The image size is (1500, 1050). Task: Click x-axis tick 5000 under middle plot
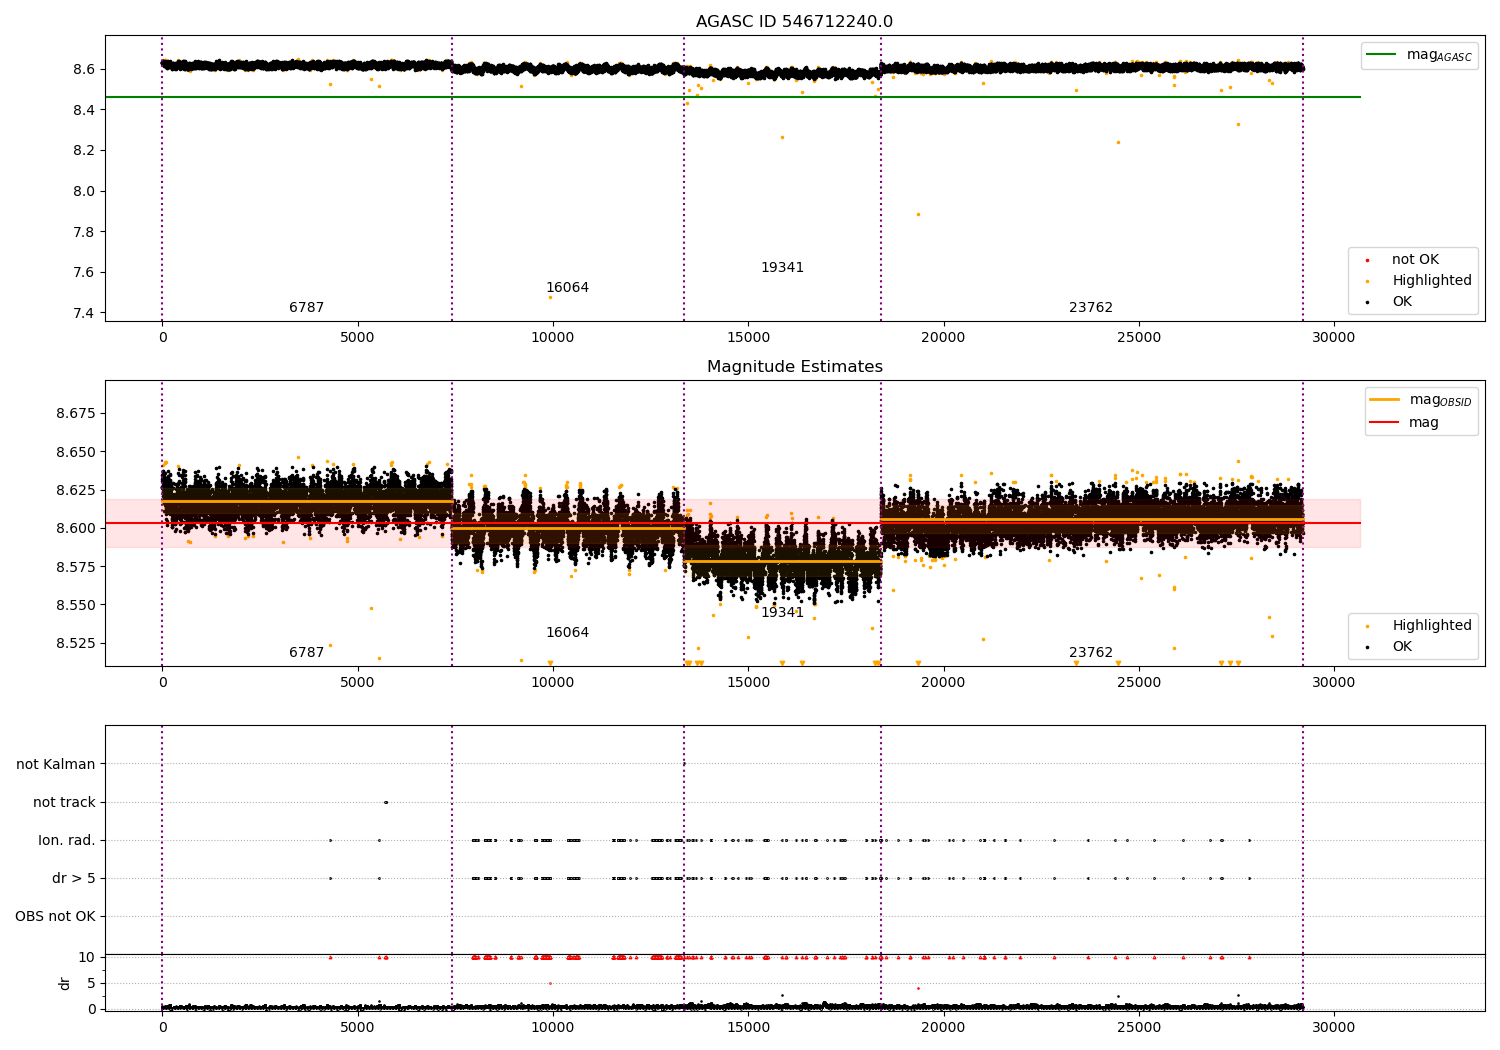pyautogui.click(x=357, y=683)
